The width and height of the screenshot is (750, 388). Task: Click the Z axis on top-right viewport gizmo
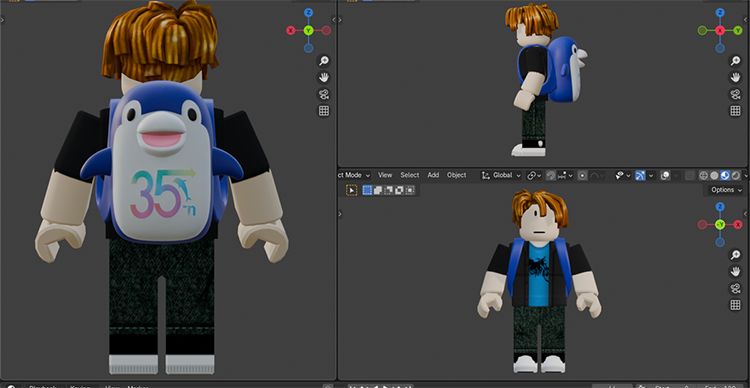point(720,13)
